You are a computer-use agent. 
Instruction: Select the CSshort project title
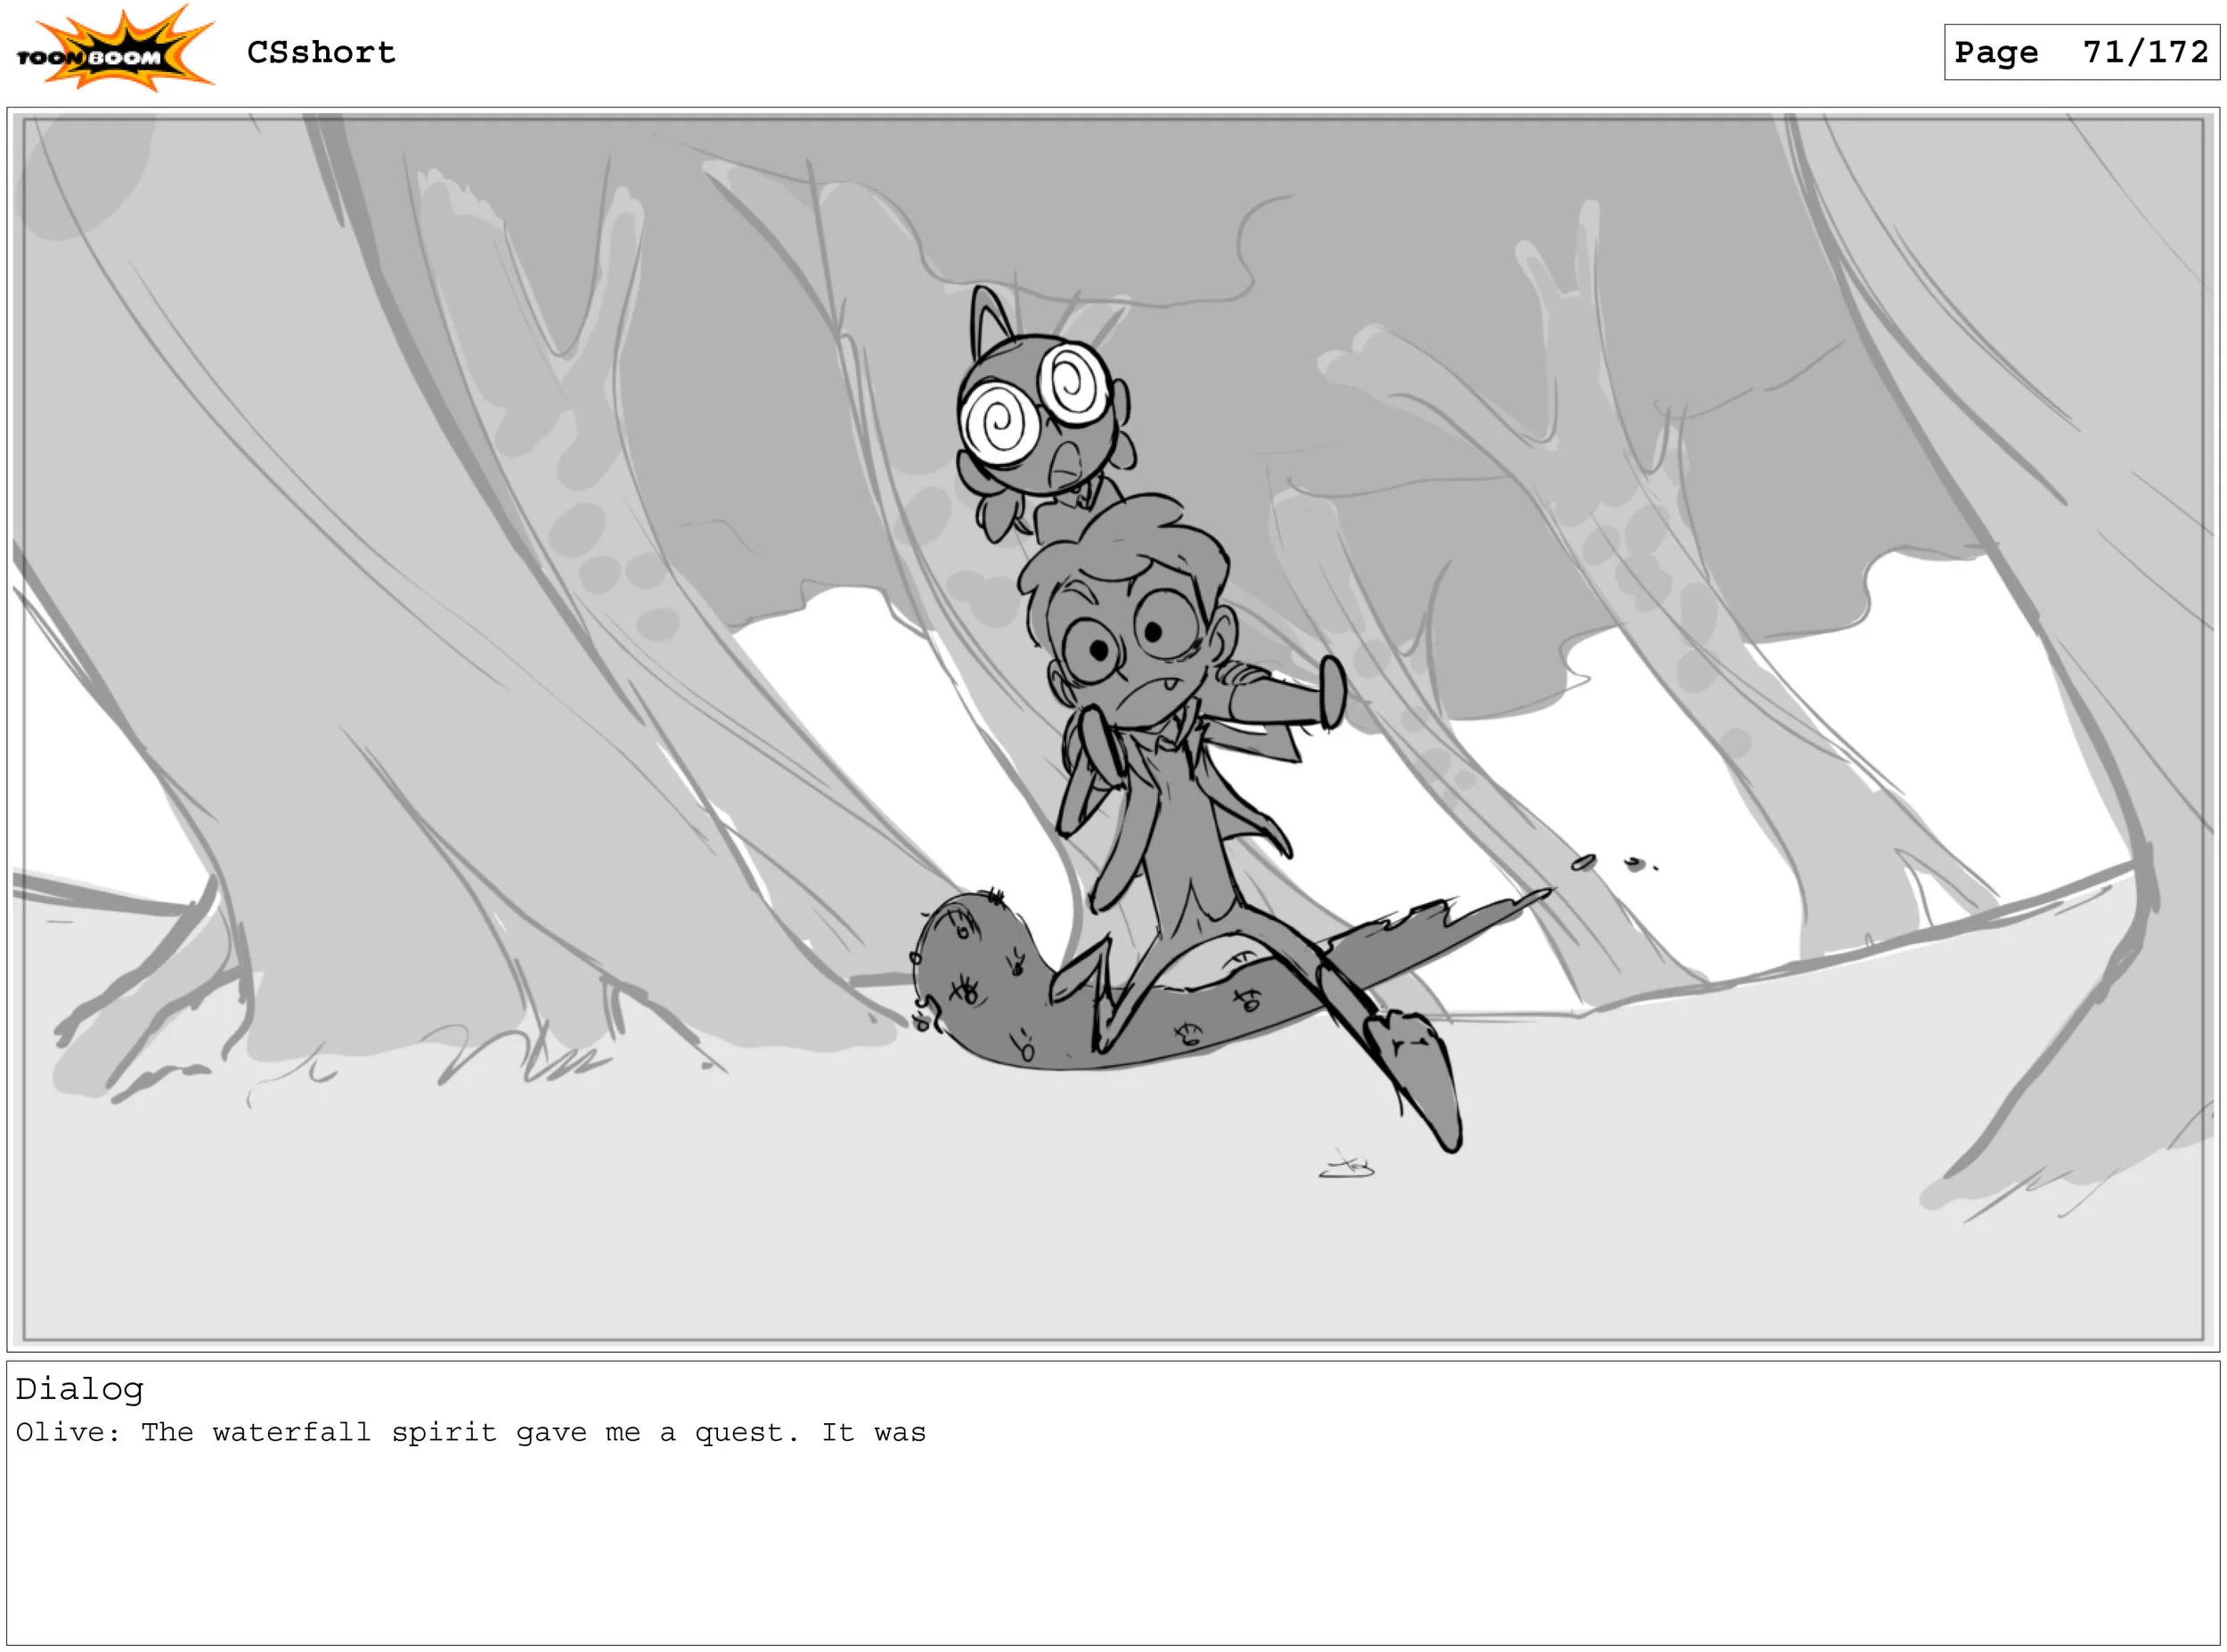pos(321,52)
